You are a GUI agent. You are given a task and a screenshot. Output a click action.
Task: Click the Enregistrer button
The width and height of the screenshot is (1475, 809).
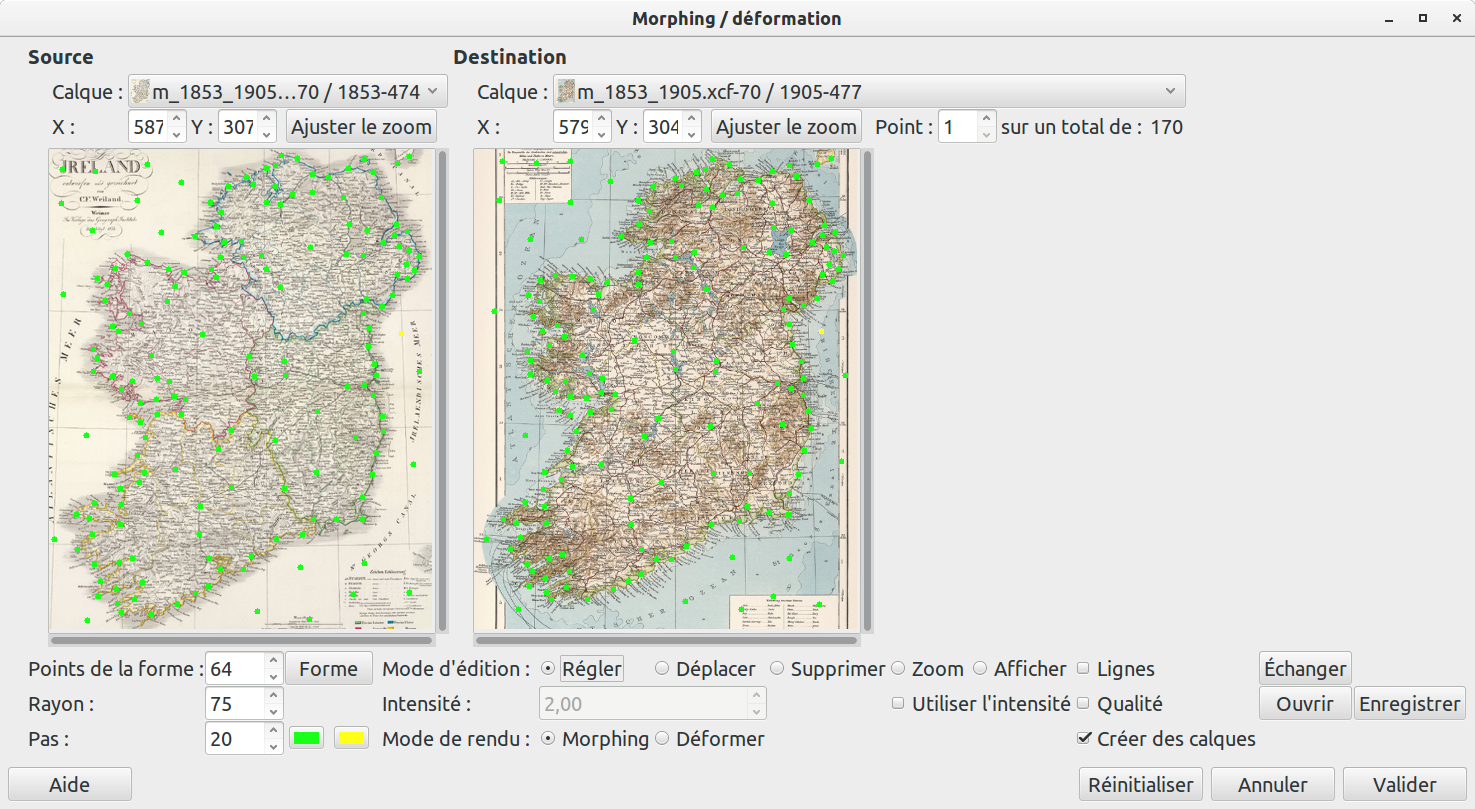coord(1409,704)
